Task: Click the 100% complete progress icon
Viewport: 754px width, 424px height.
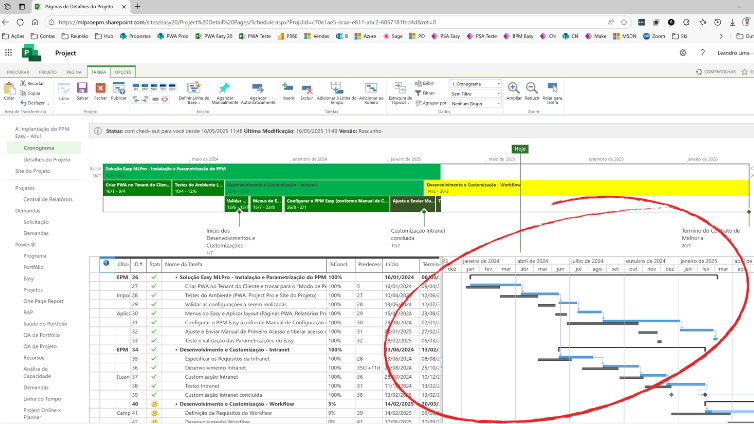Action: pyautogui.click(x=172, y=87)
